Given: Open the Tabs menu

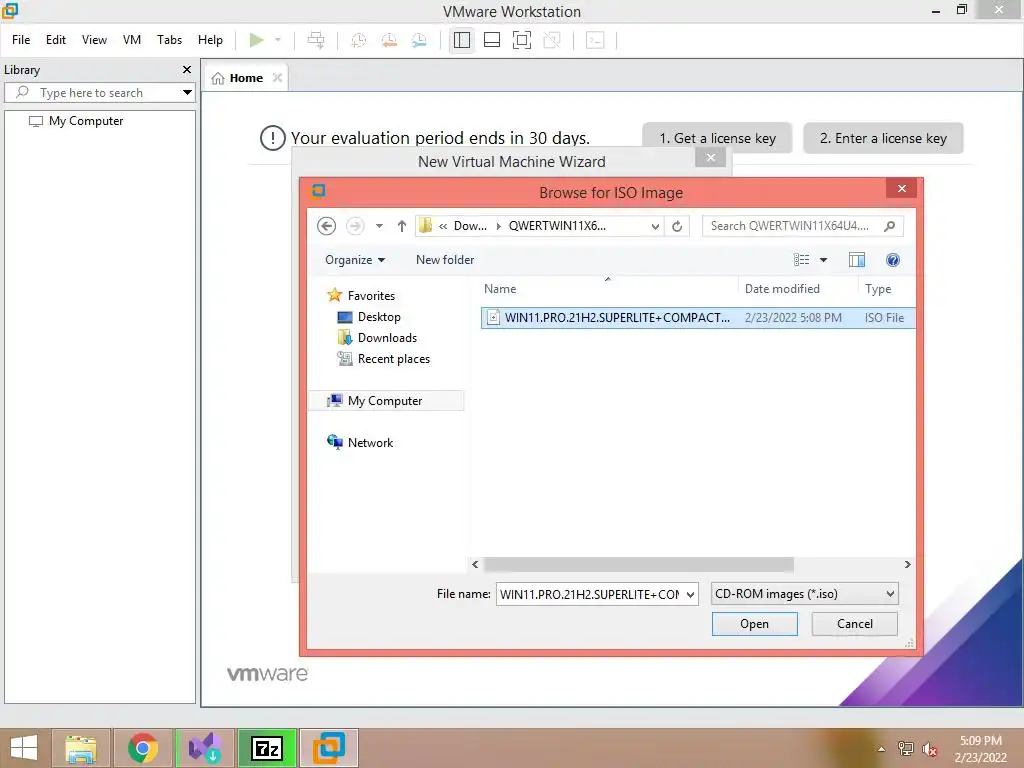Looking at the screenshot, I should (169, 40).
